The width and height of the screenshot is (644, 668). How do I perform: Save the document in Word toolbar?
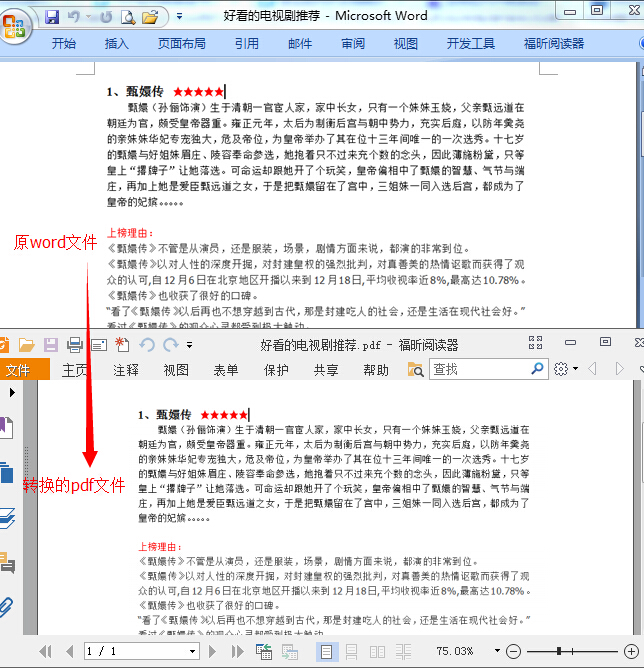50,17
